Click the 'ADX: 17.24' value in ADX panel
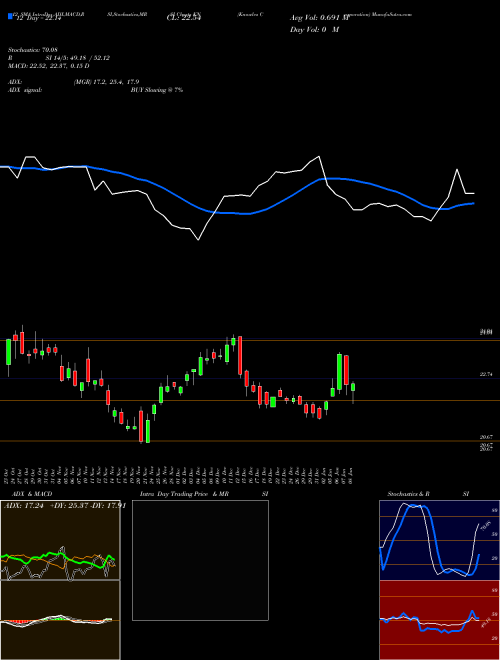Viewport: 500px width, 660px height. coord(24,506)
